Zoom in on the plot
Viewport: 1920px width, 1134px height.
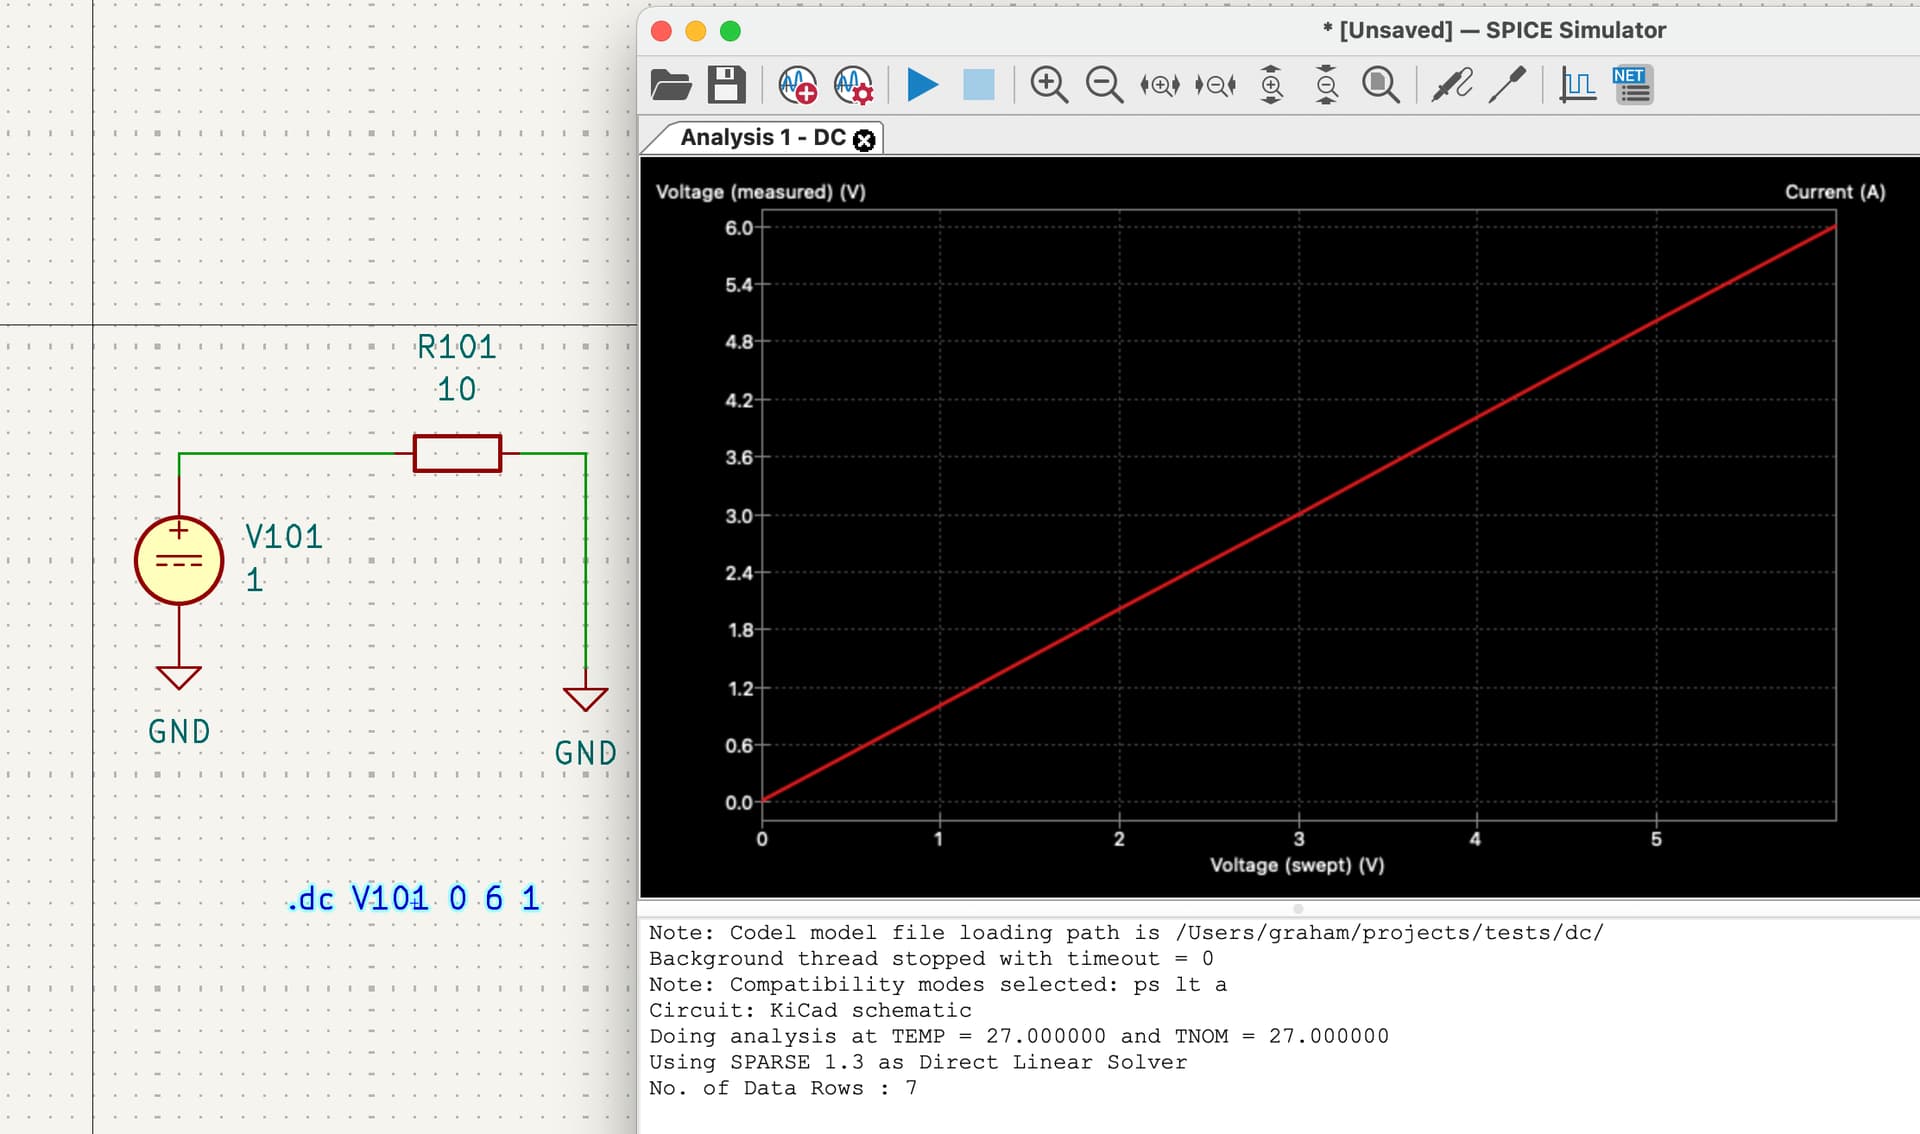(1049, 85)
